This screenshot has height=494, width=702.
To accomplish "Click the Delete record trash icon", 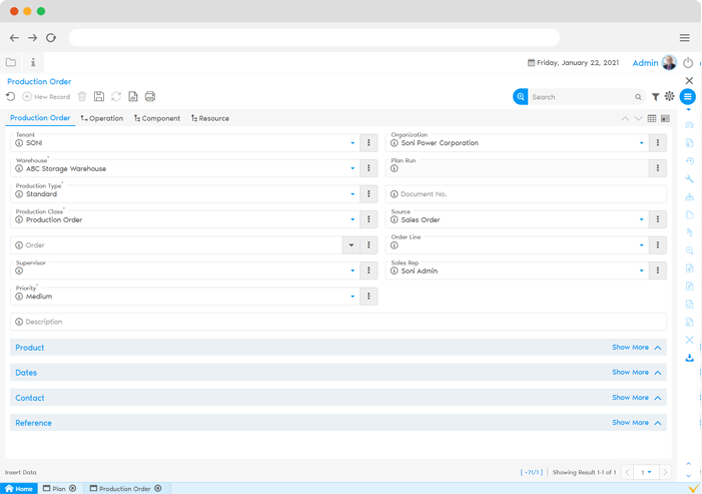I will [x=82, y=97].
